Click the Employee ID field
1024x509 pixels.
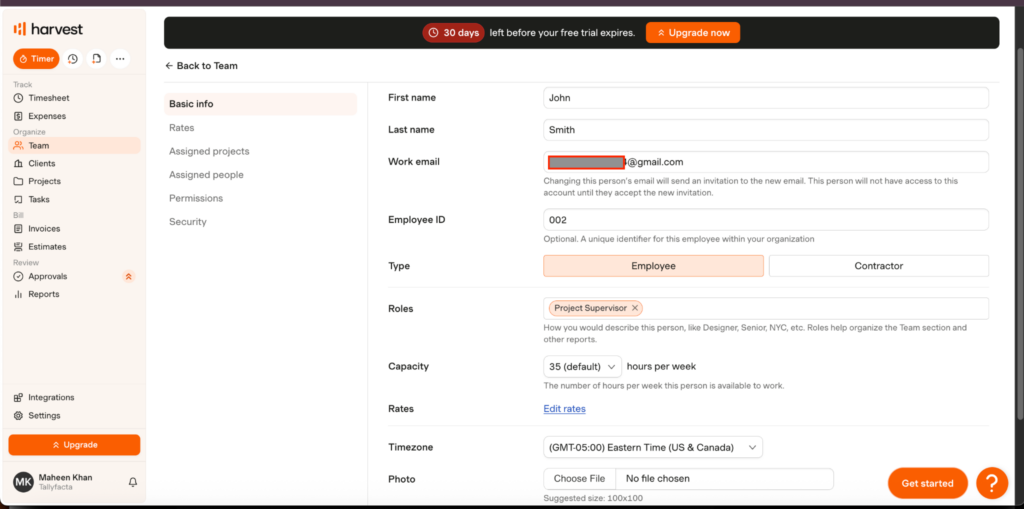[766, 220]
